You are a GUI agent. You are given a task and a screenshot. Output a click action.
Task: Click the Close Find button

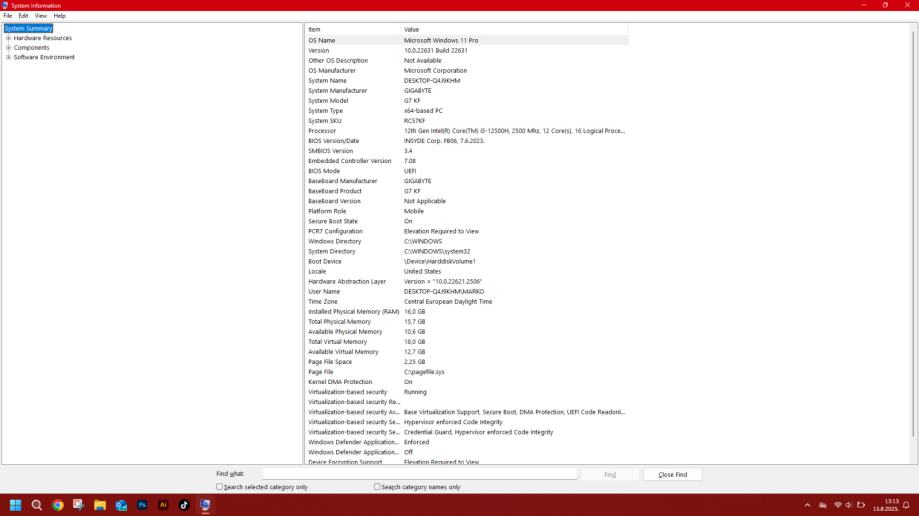672,474
